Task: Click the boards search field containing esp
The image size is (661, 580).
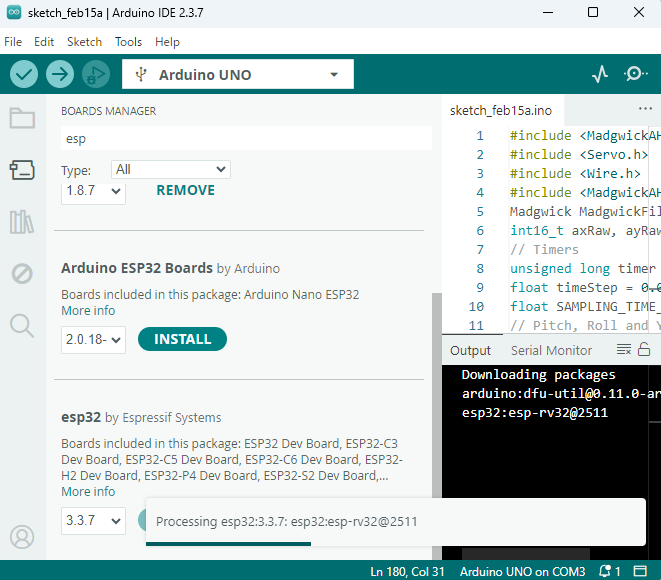Action: click(x=245, y=139)
